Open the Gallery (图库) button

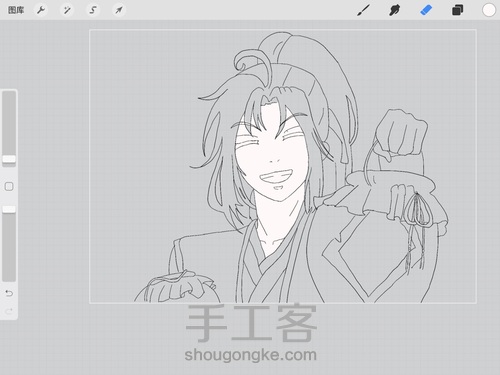[x=16, y=10]
